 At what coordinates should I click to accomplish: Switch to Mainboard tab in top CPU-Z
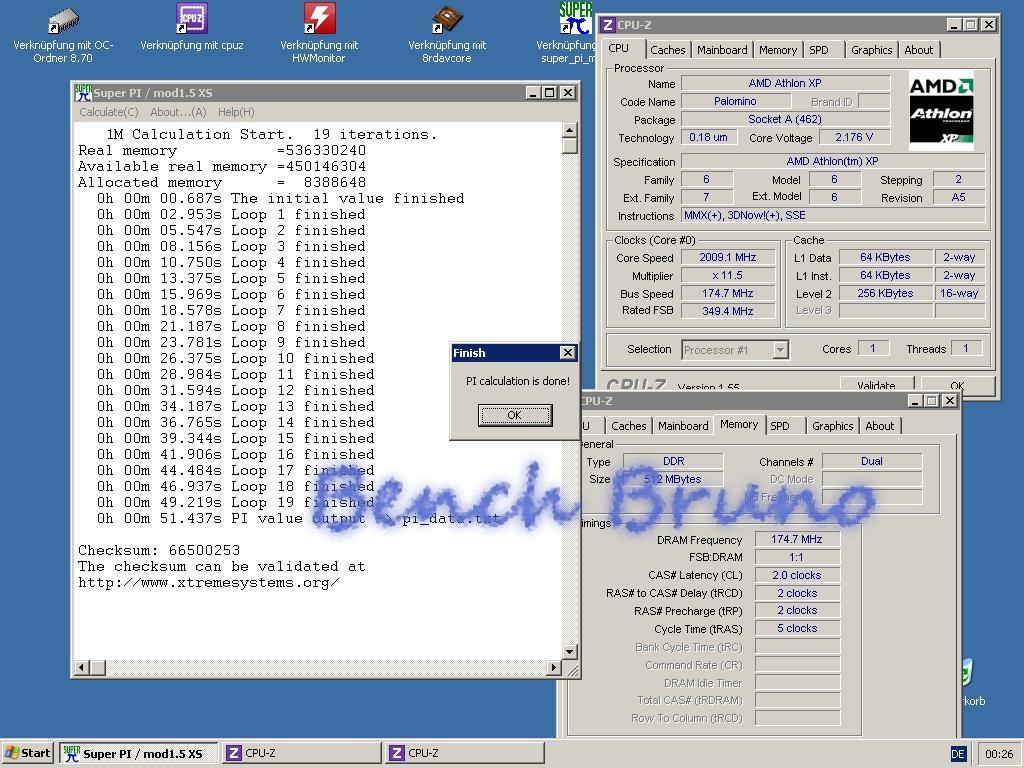(x=722, y=50)
